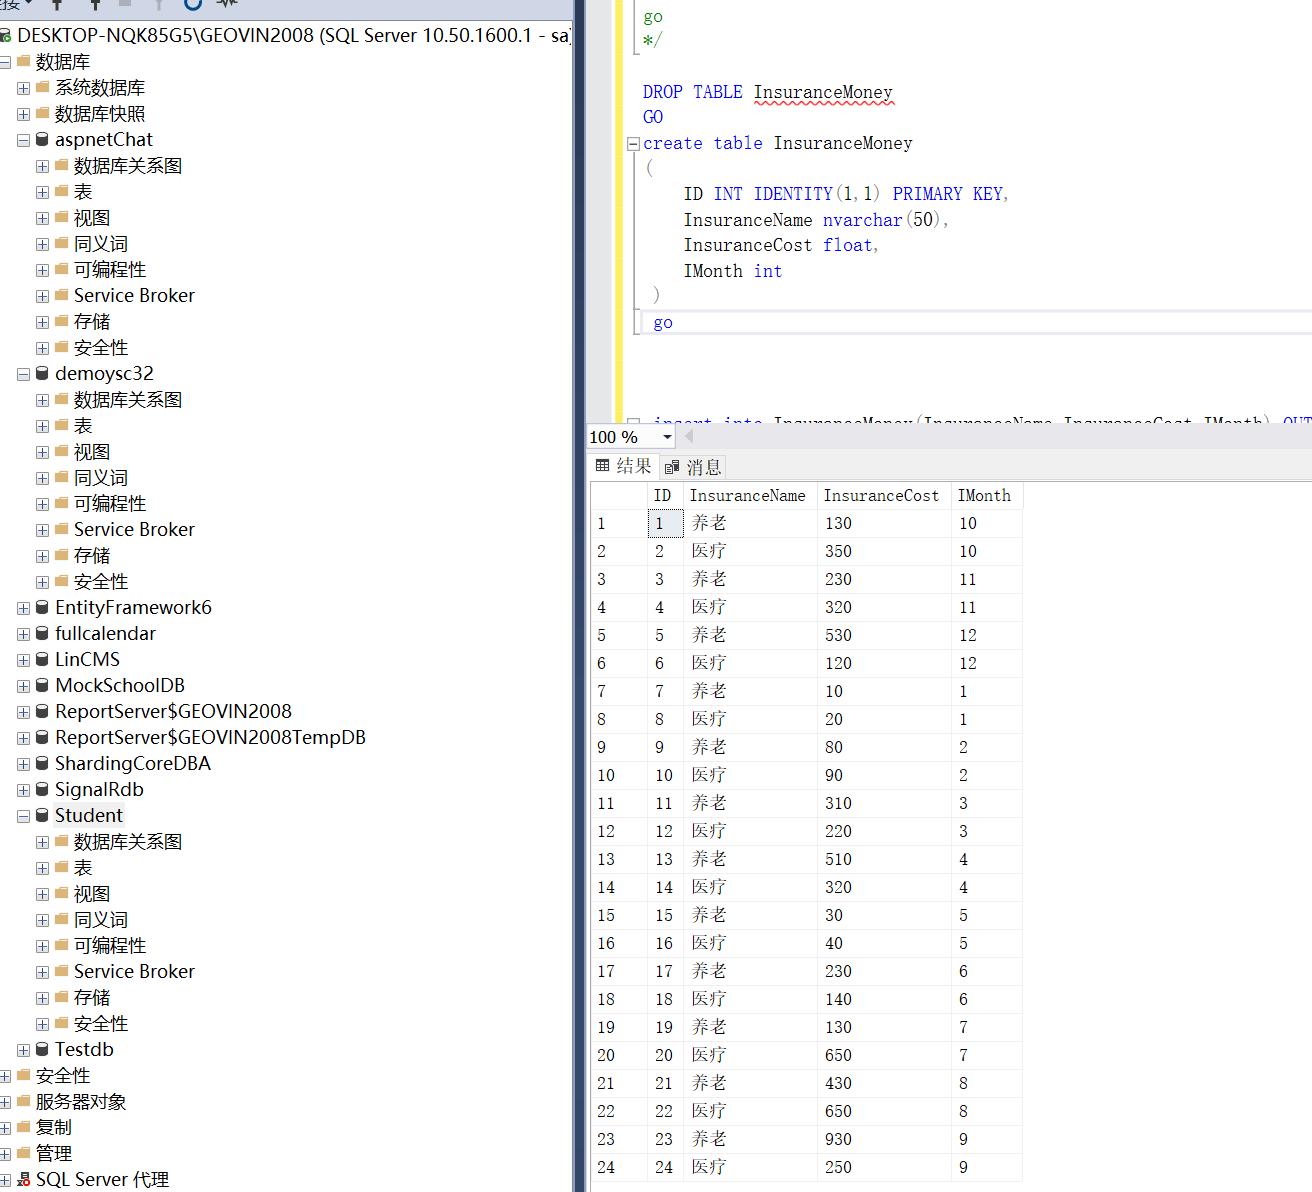The height and width of the screenshot is (1192, 1312).
Task: Expand the MockSchoolDB node
Action: coord(23,685)
